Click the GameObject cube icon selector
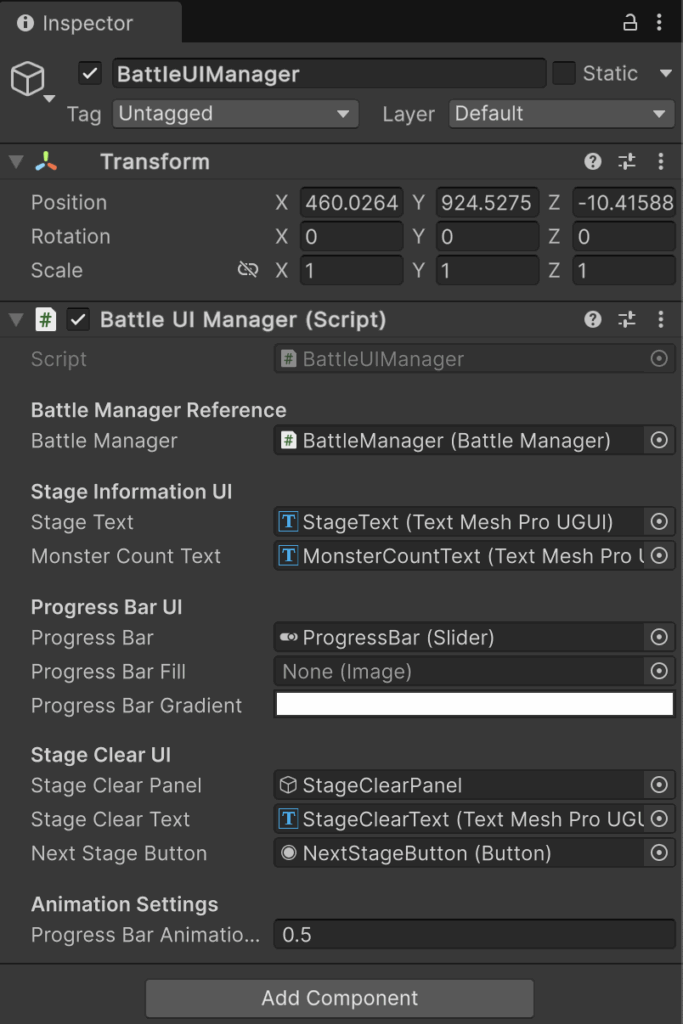 click(31, 81)
